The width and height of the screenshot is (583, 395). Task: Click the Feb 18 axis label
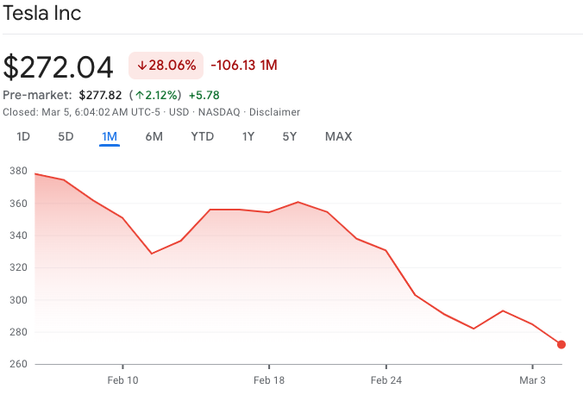pos(269,380)
